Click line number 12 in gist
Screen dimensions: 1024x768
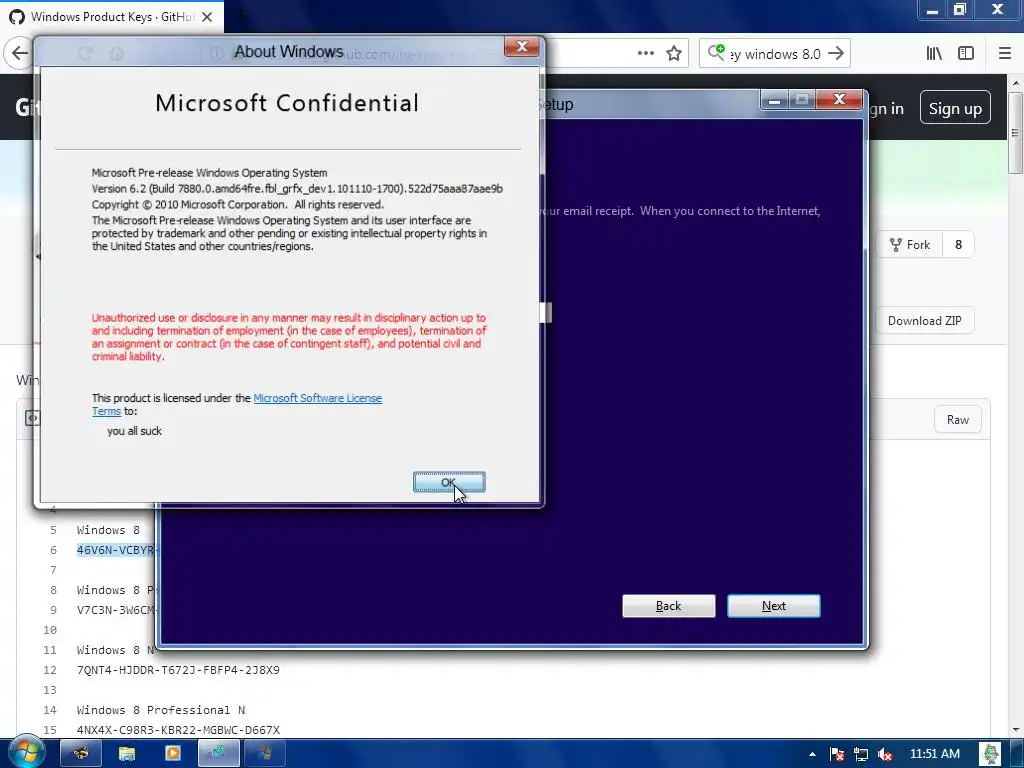50,670
